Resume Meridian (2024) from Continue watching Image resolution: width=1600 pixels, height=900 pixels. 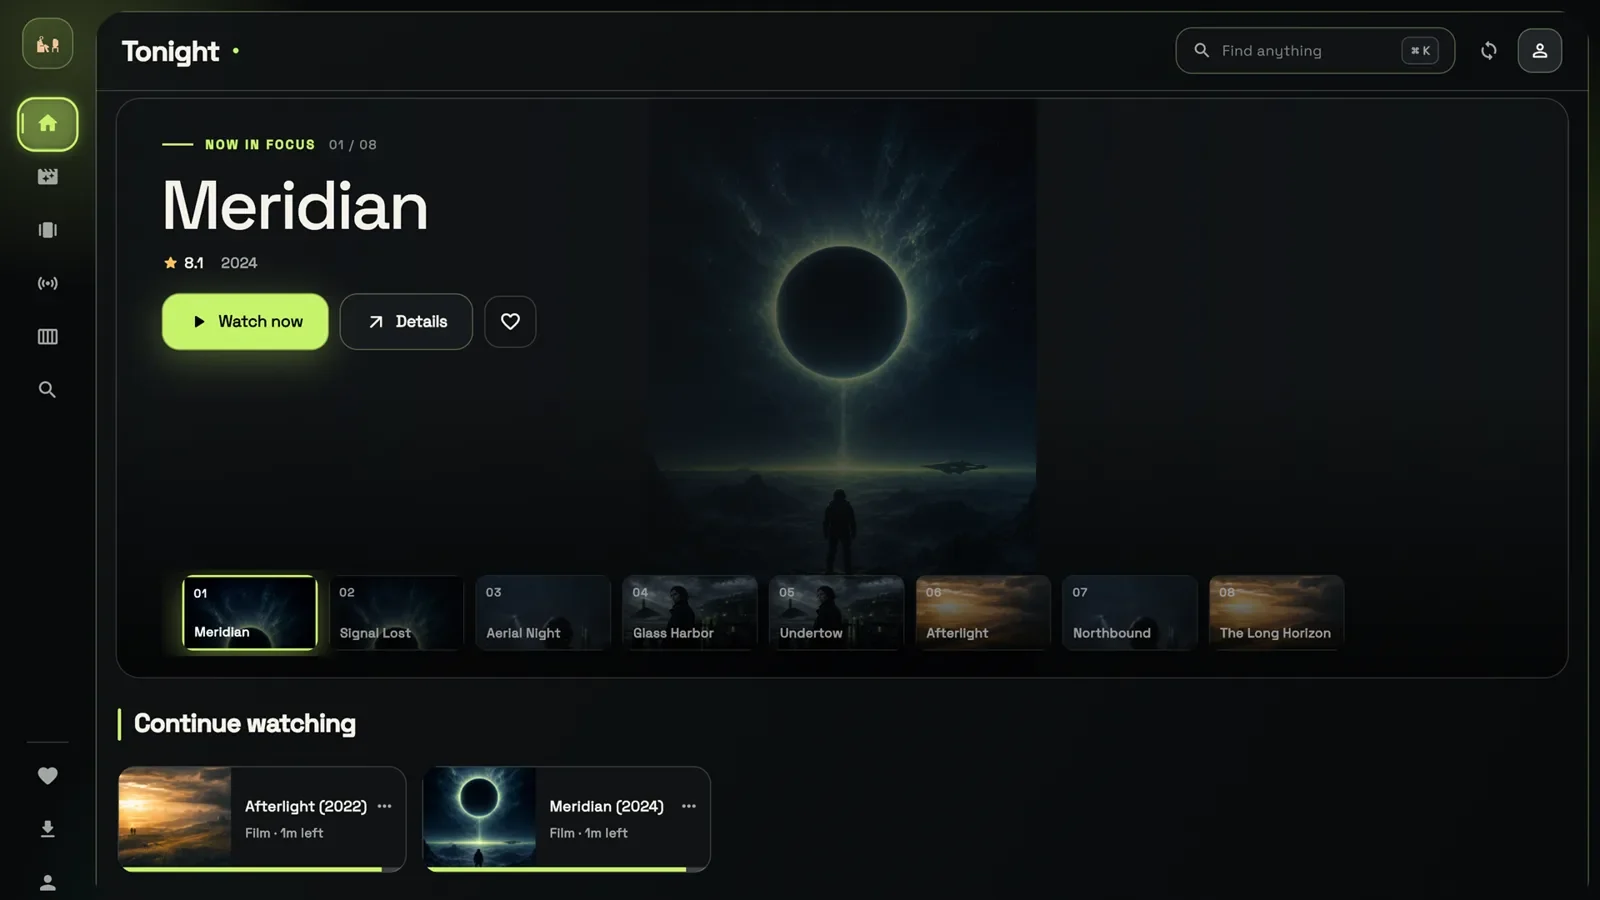567,819
